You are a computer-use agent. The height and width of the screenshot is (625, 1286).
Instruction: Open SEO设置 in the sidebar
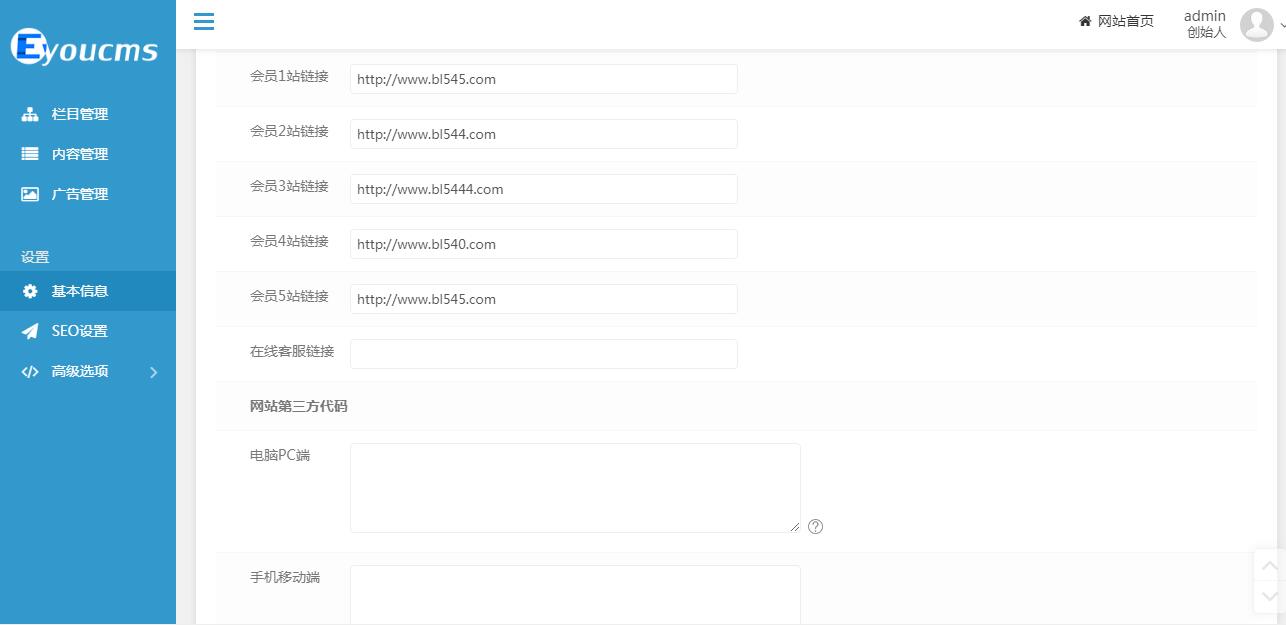click(x=79, y=331)
